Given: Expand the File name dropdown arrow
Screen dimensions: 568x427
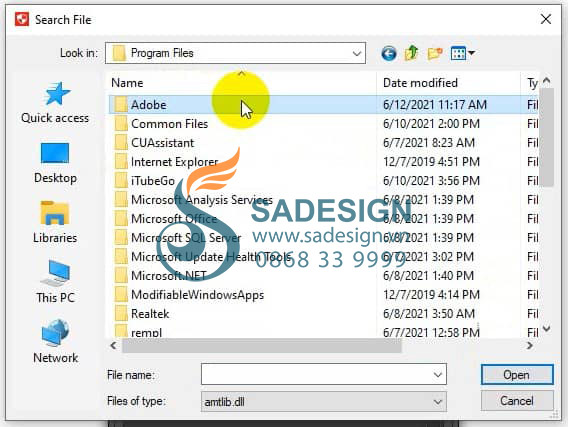Looking at the screenshot, I should point(438,374).
